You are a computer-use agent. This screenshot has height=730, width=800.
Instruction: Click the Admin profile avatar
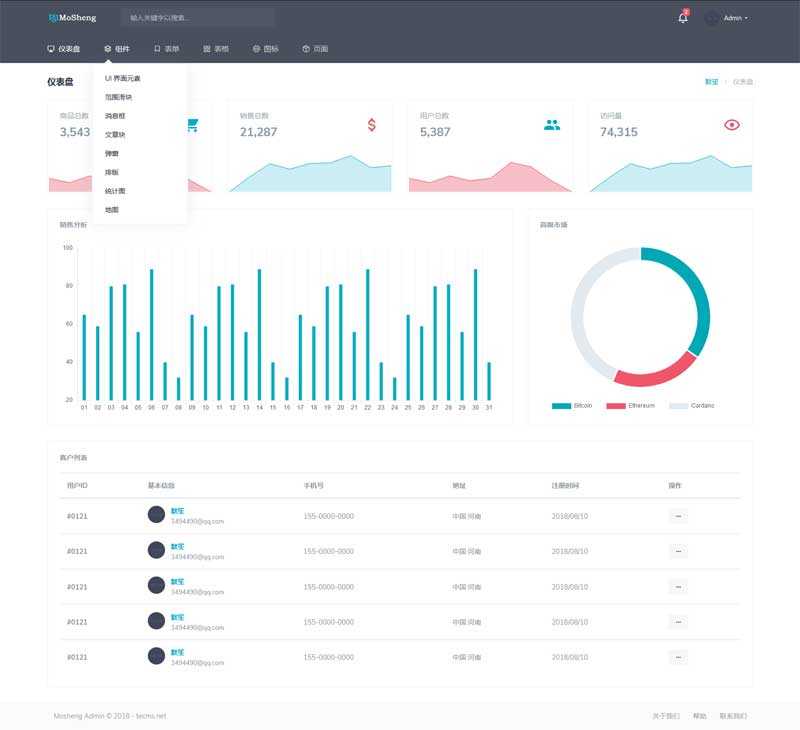[x=711, y=18]
